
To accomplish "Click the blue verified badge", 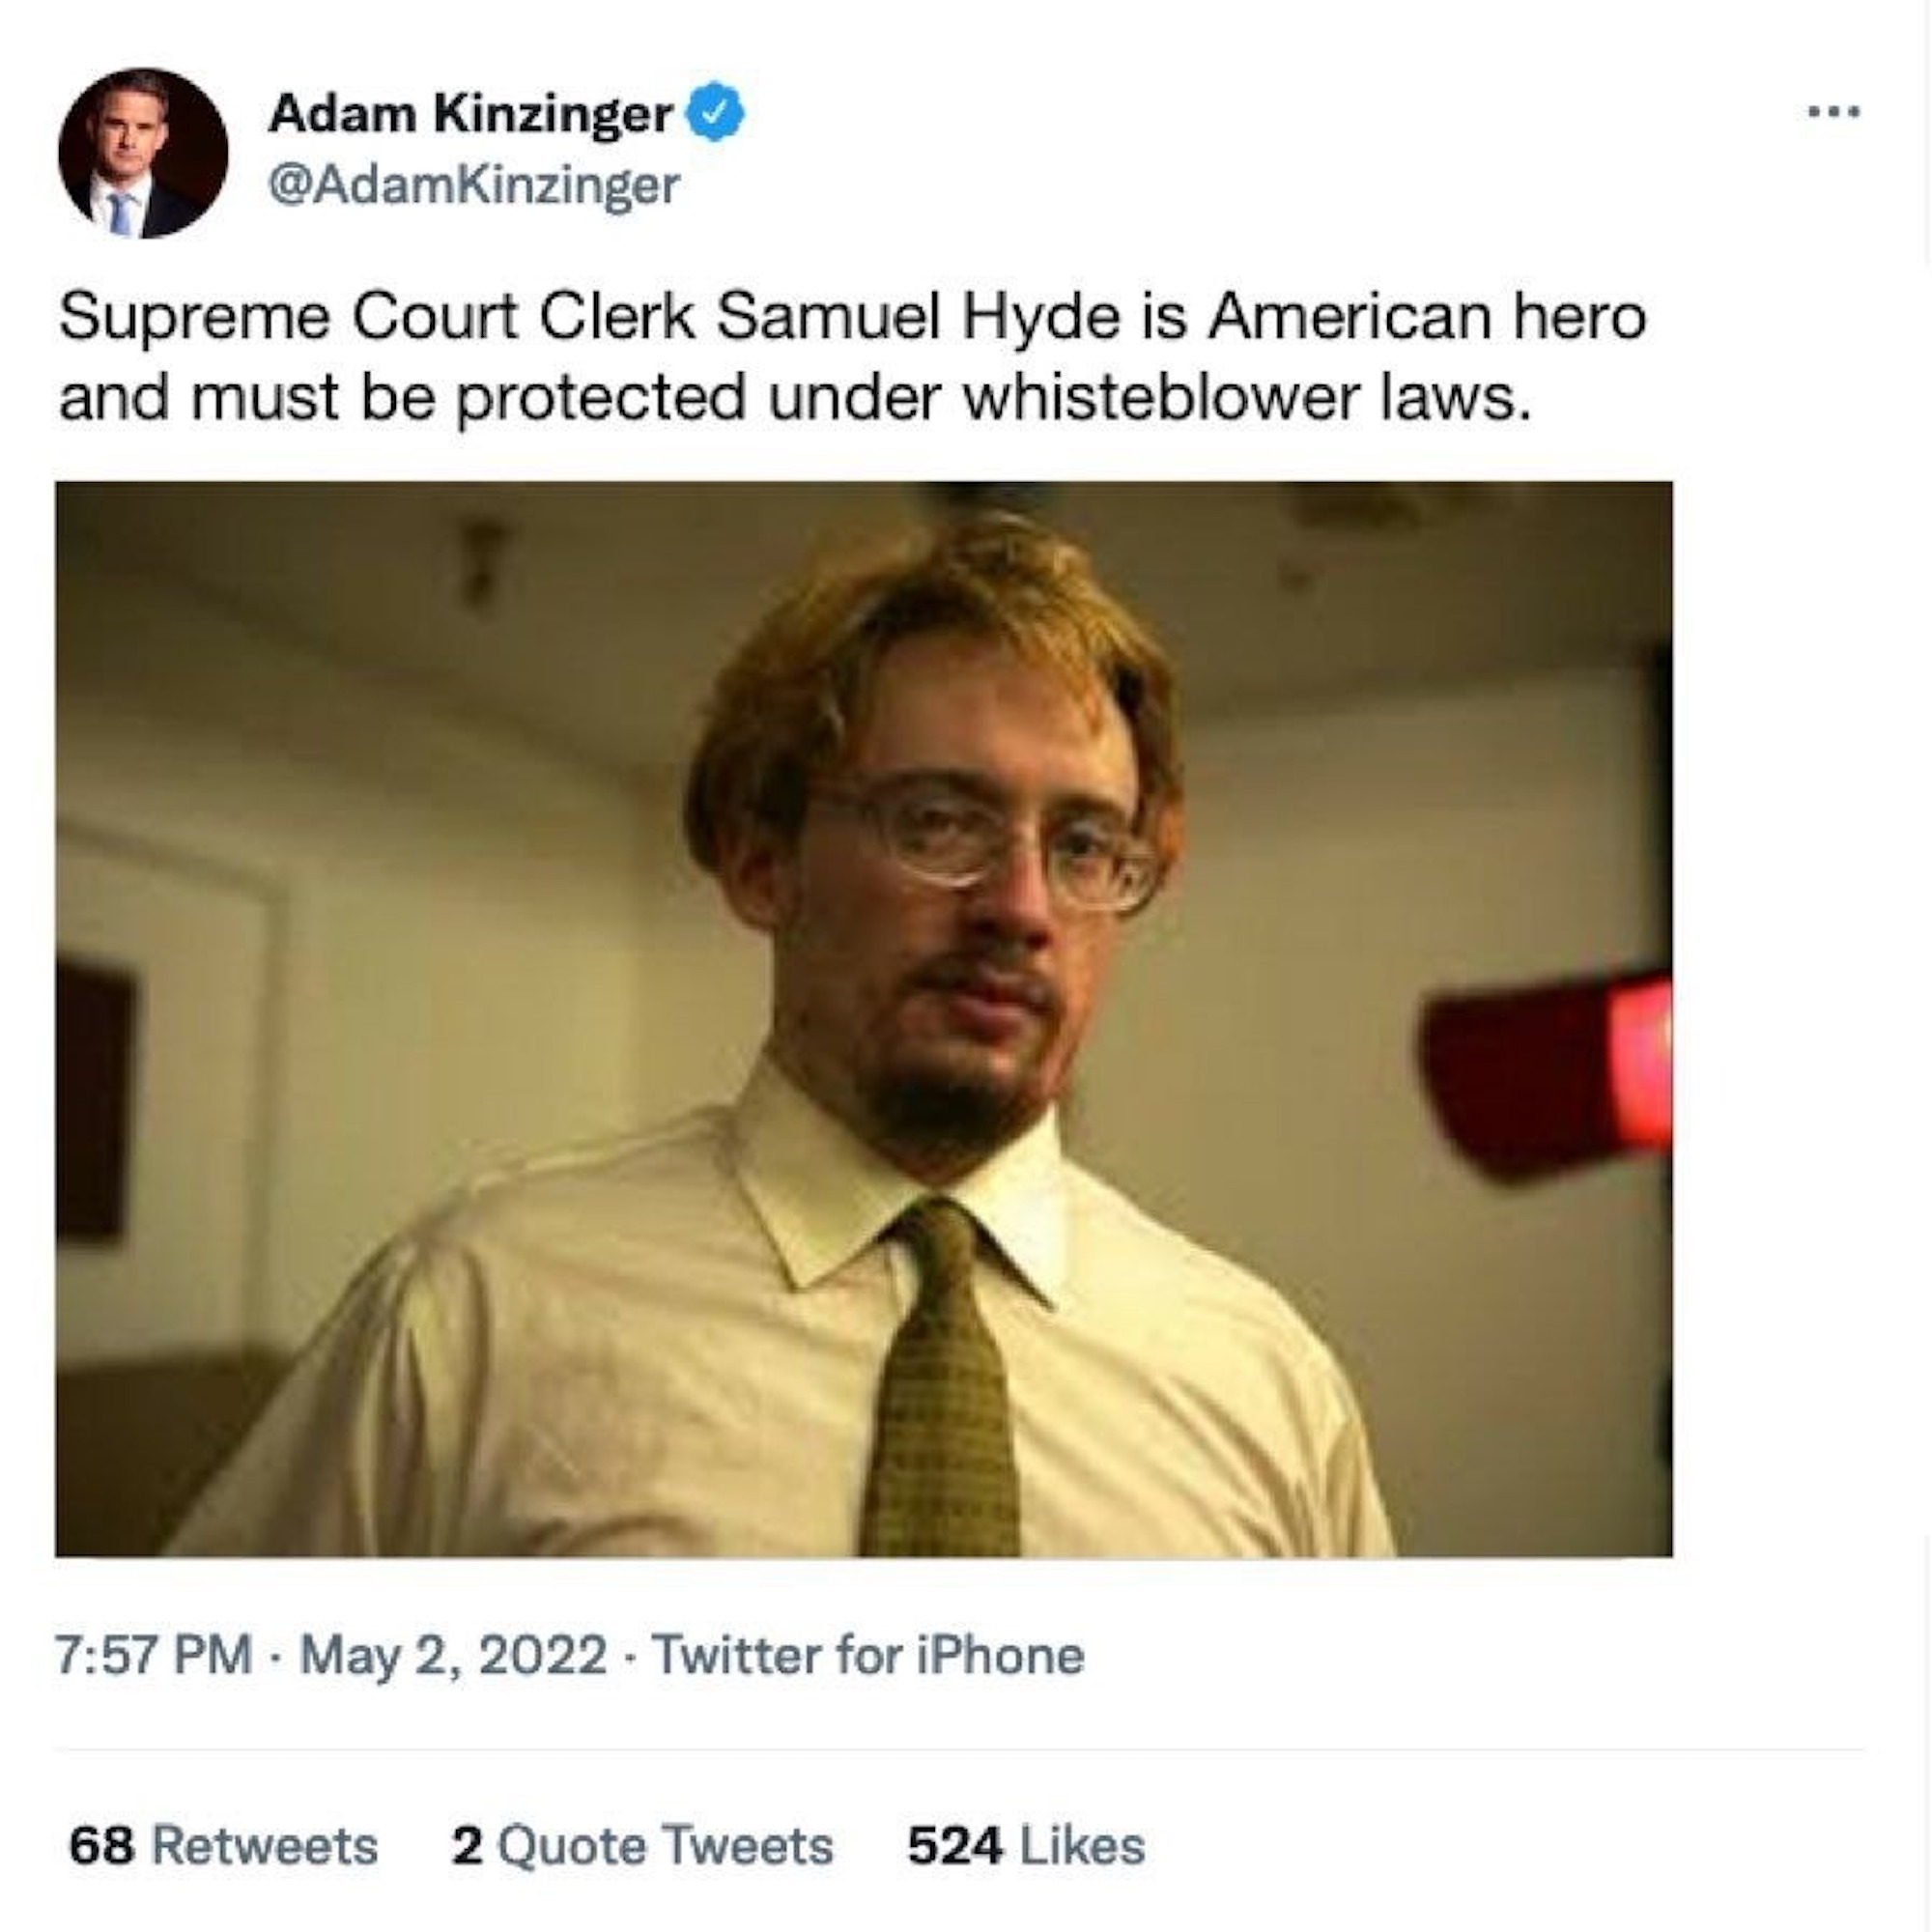I will [714, 113].
